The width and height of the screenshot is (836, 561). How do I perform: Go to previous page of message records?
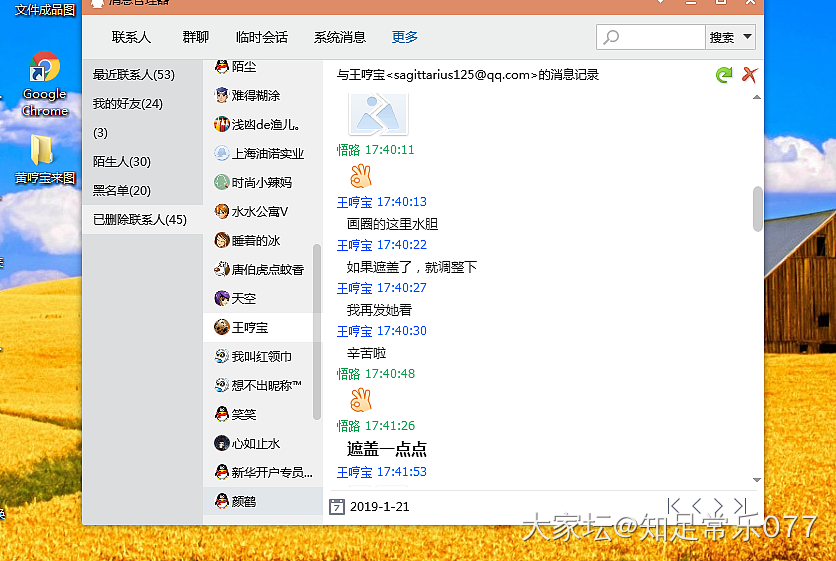(x=698, y=506)
